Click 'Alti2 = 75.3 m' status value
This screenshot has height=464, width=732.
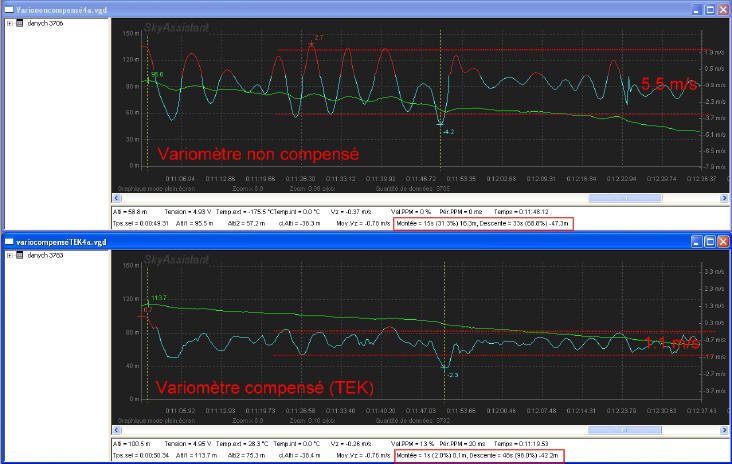pos(246,456)
